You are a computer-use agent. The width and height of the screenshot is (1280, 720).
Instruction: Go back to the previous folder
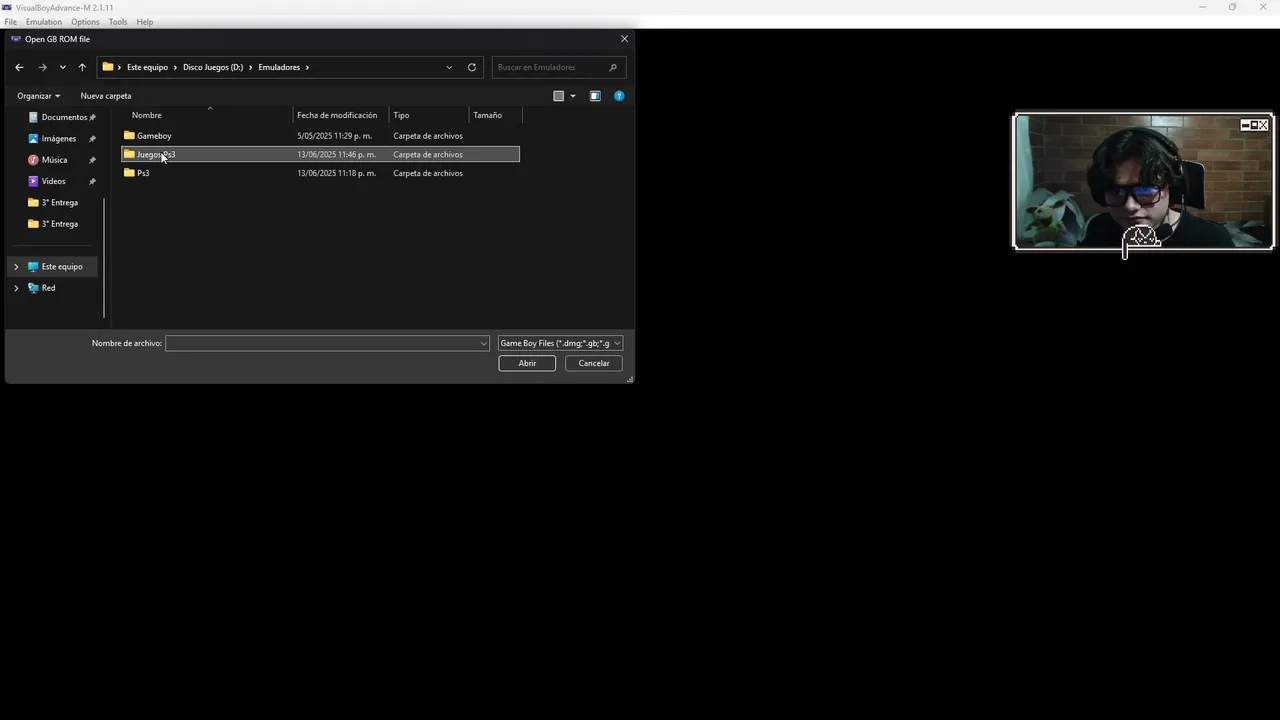[19, 67]
